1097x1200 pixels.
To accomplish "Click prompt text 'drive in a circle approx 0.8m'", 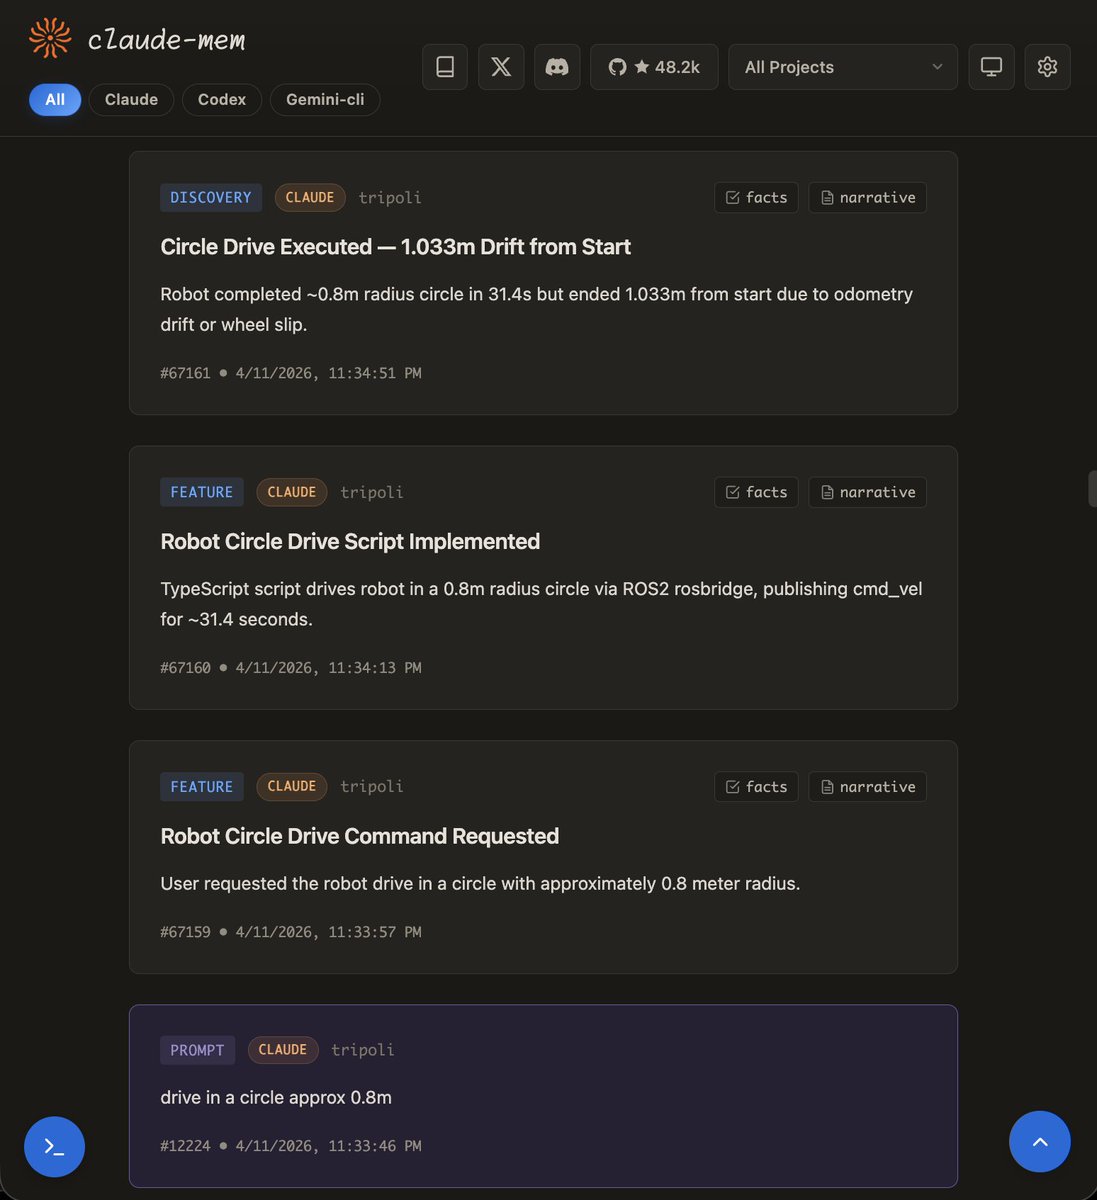I will coord(276,1097).
